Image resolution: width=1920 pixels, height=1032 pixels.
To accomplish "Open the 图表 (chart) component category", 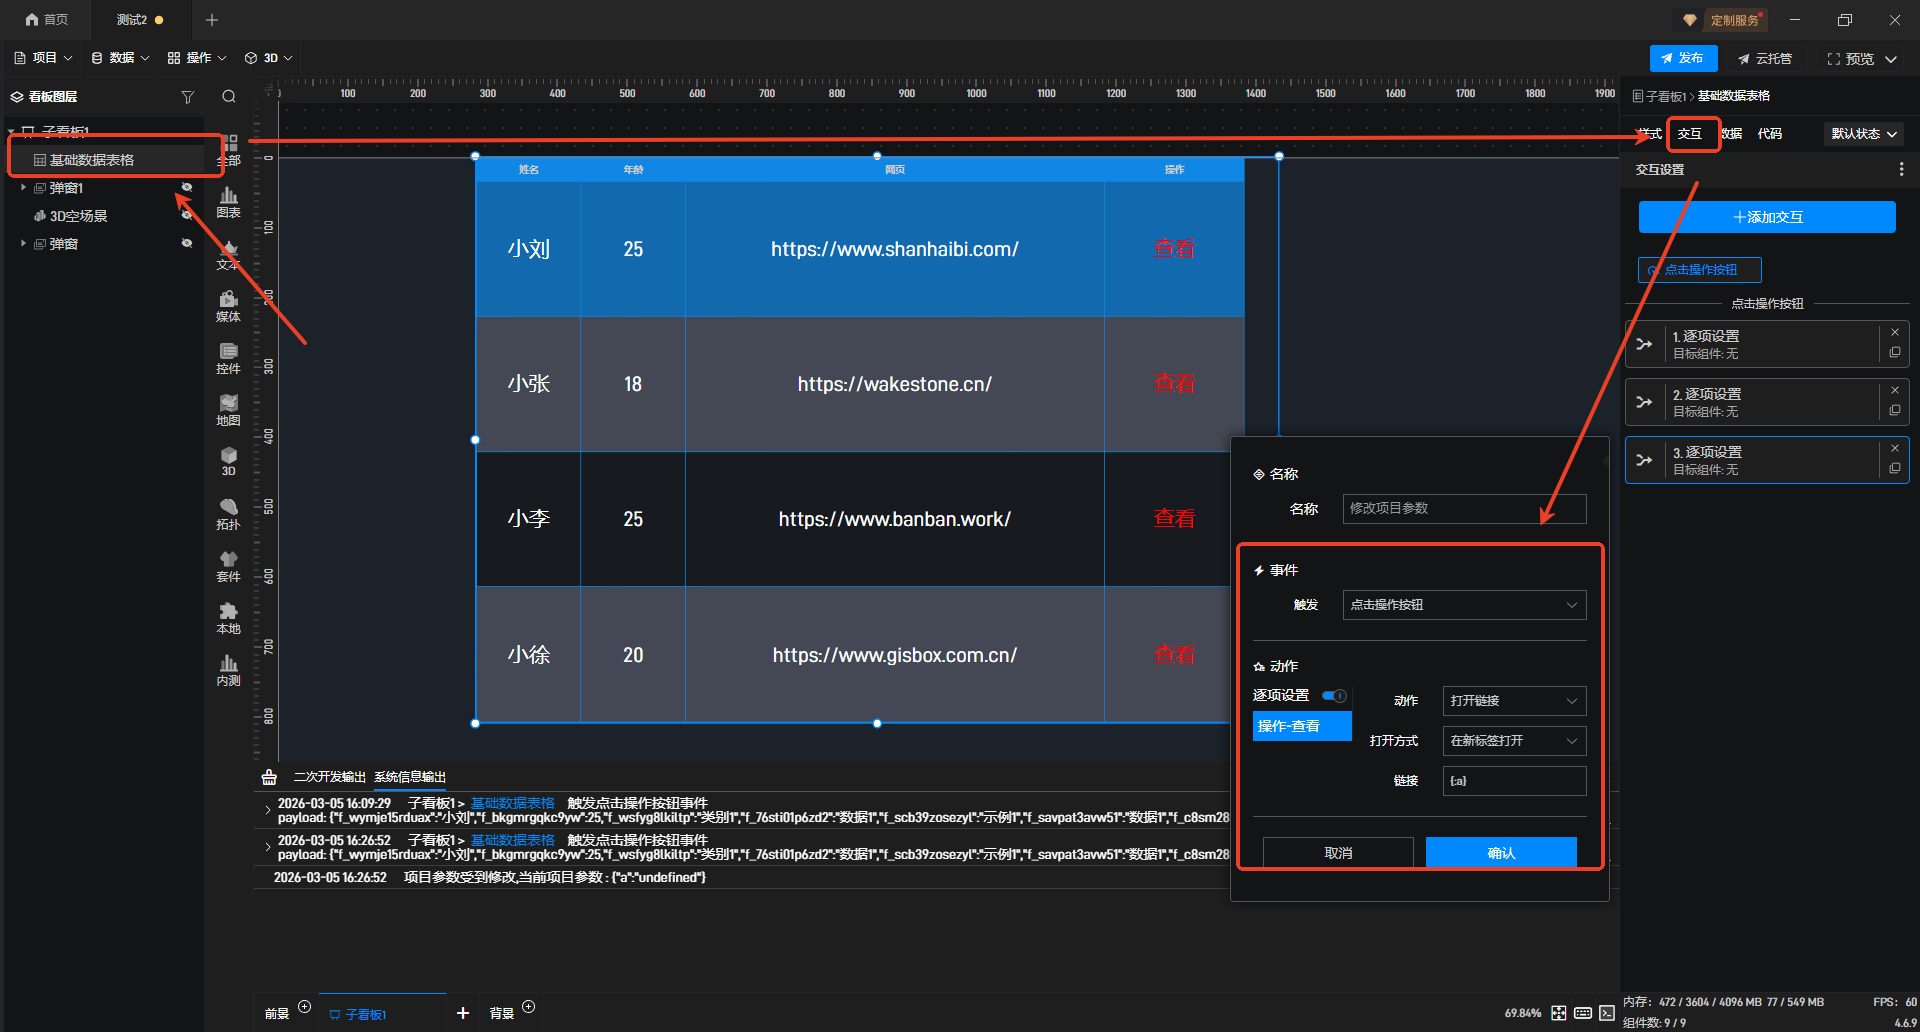I will [x=228, y=202].
